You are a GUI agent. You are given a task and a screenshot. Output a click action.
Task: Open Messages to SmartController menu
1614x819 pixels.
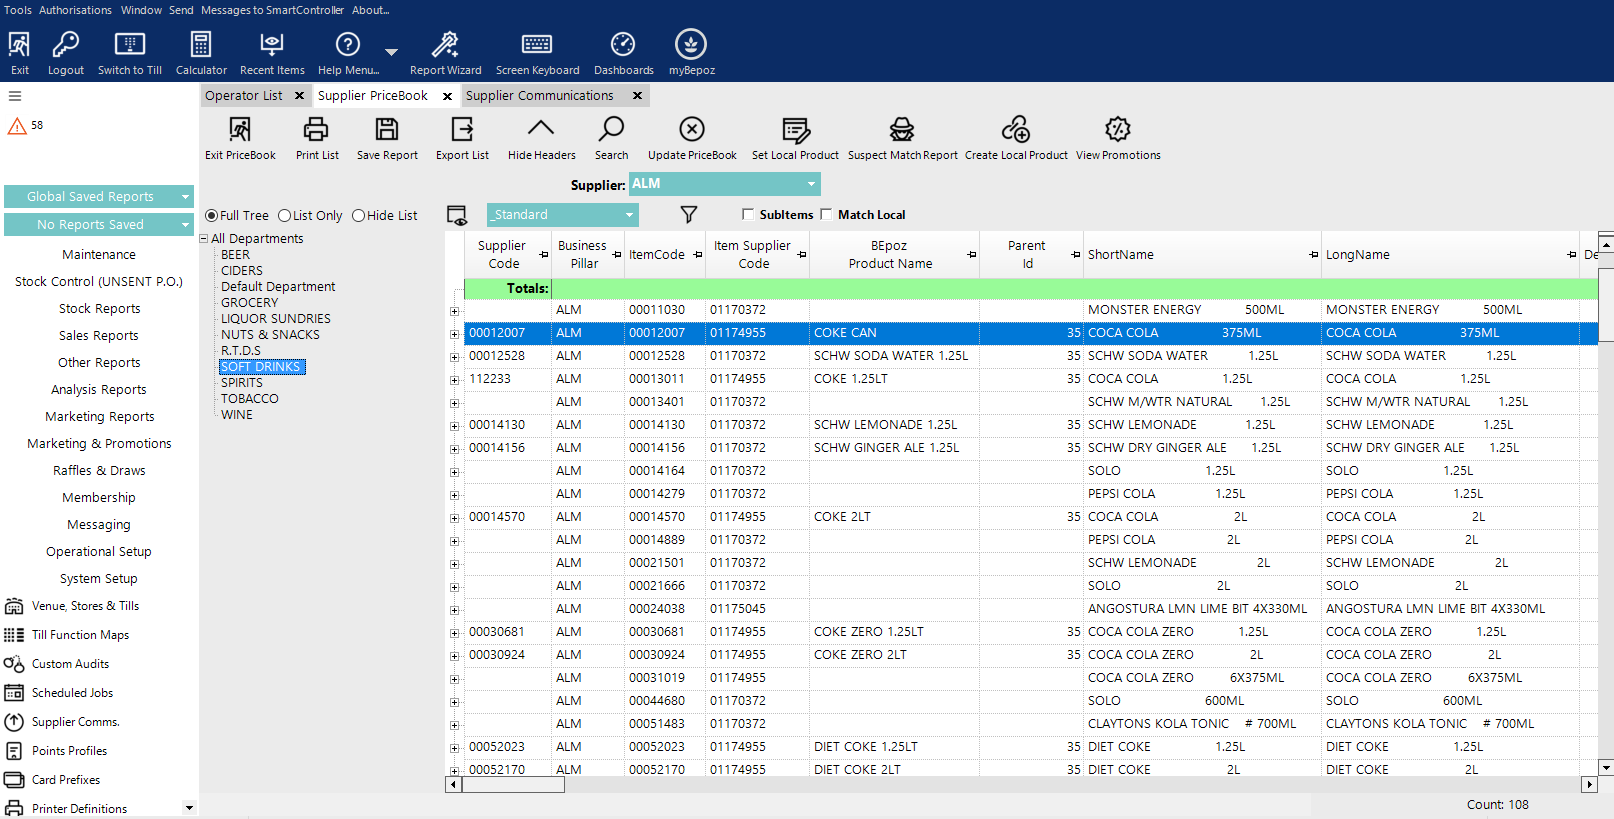[272, 10]
